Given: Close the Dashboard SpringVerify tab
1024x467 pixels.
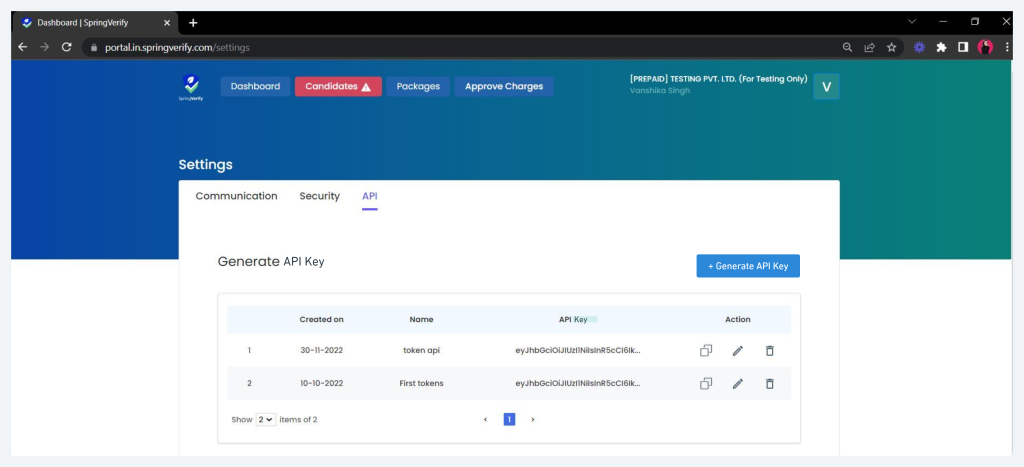Looking at the screenshot, I should pos(167,23).
